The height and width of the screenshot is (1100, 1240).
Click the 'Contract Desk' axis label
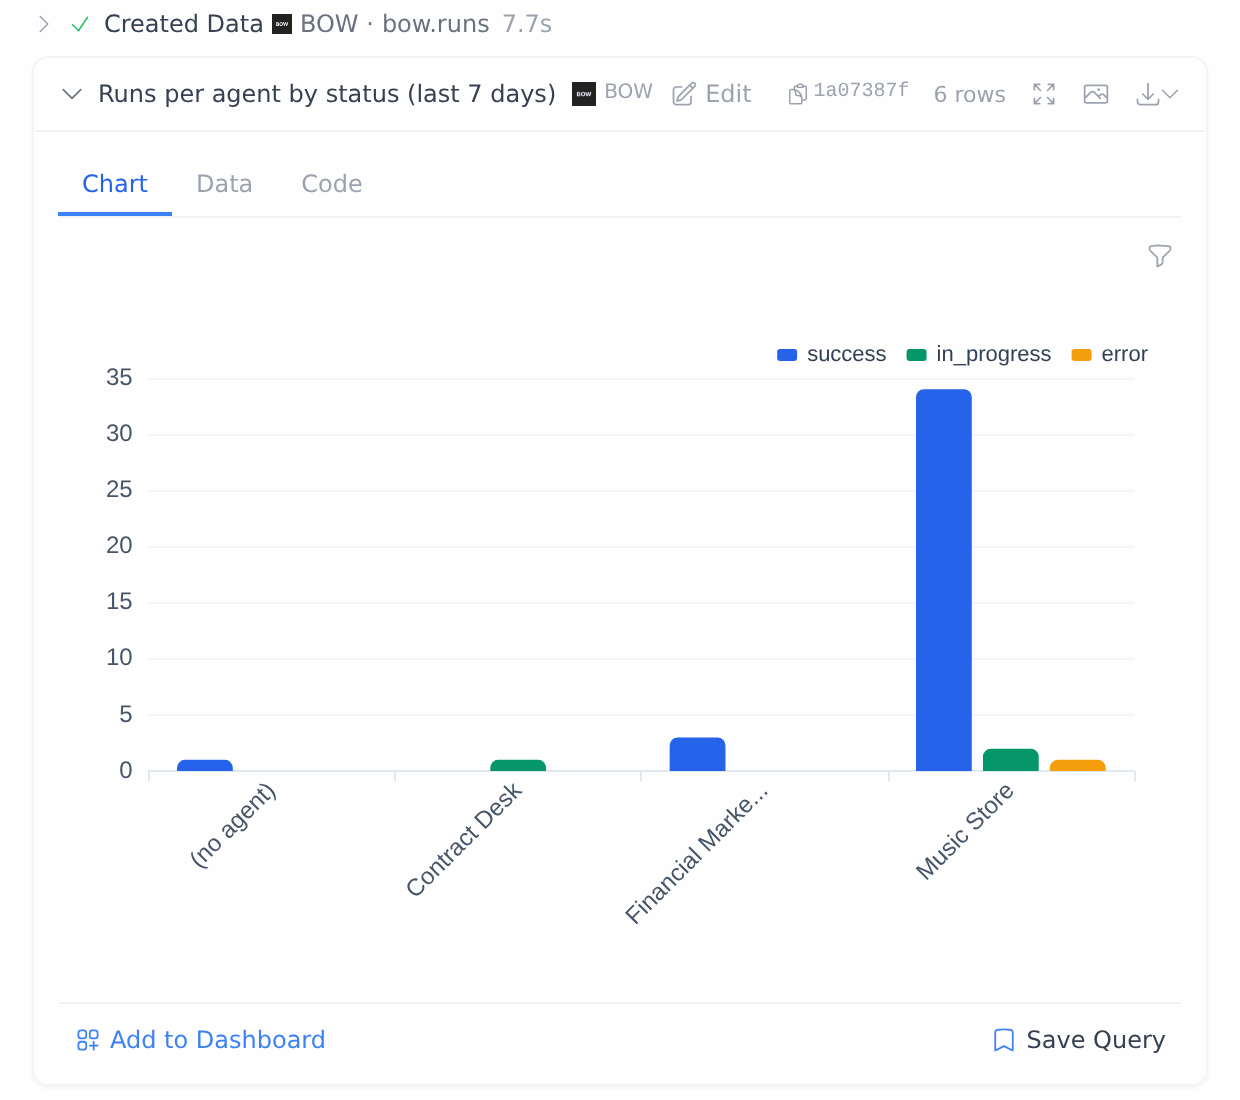(x=464, y=840)
